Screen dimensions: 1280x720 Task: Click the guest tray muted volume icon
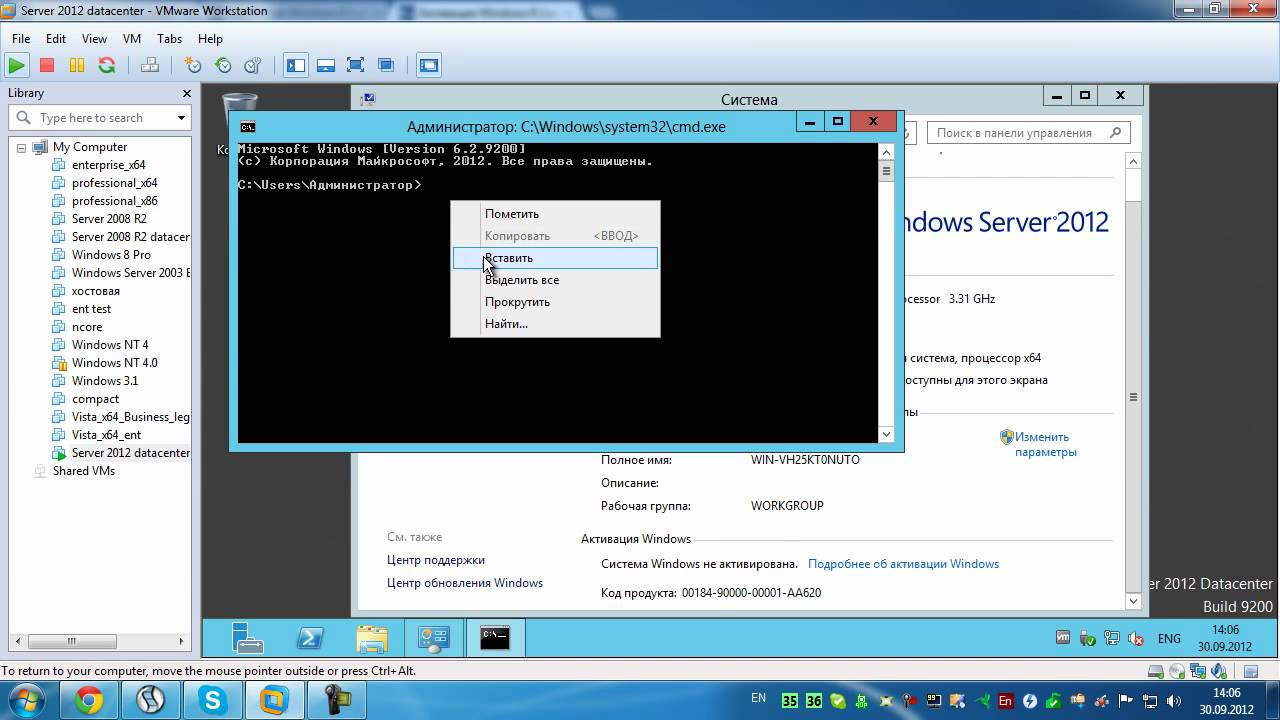click(x=1137, y=638)
